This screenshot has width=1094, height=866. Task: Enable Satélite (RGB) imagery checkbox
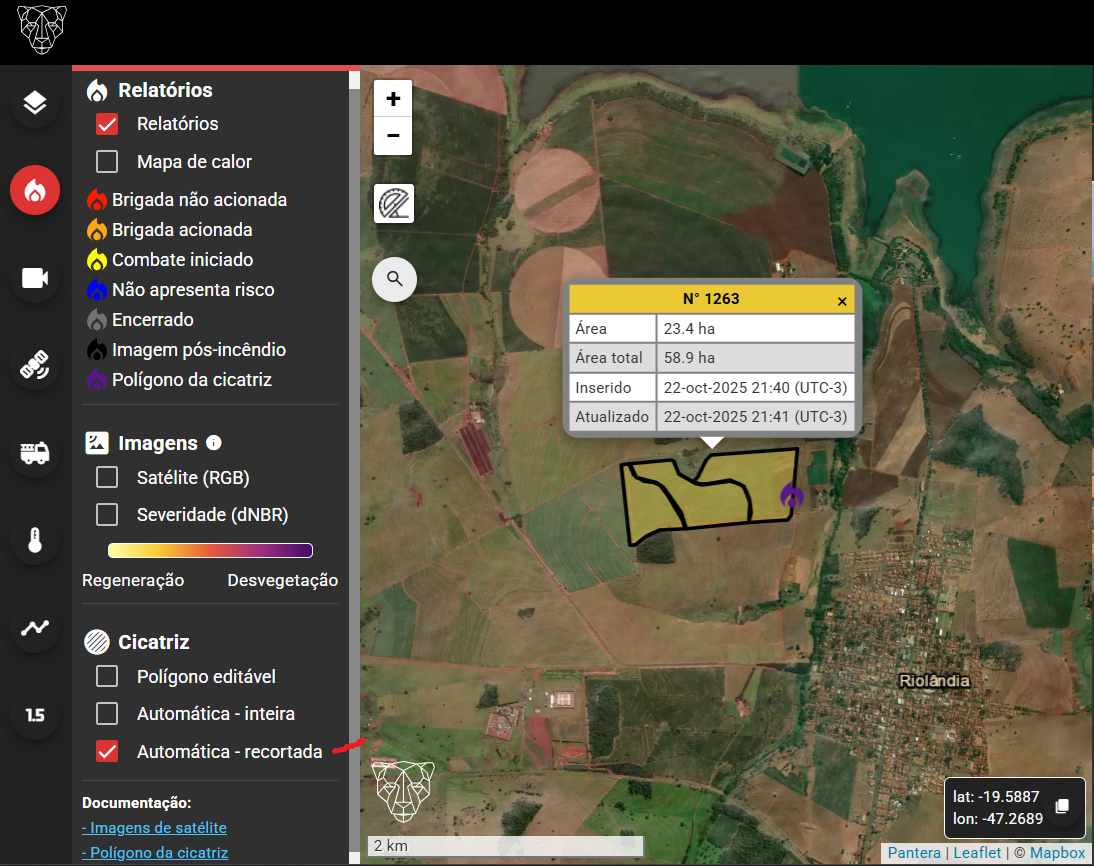(107, 478)
